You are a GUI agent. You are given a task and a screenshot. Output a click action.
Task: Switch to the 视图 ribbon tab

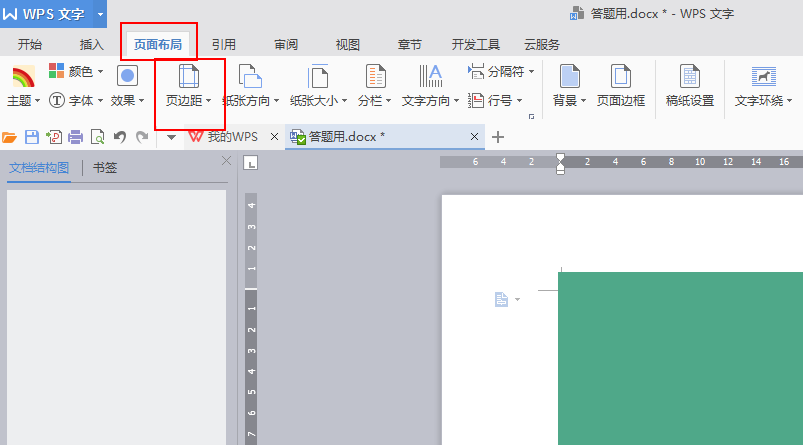(348, 45)
